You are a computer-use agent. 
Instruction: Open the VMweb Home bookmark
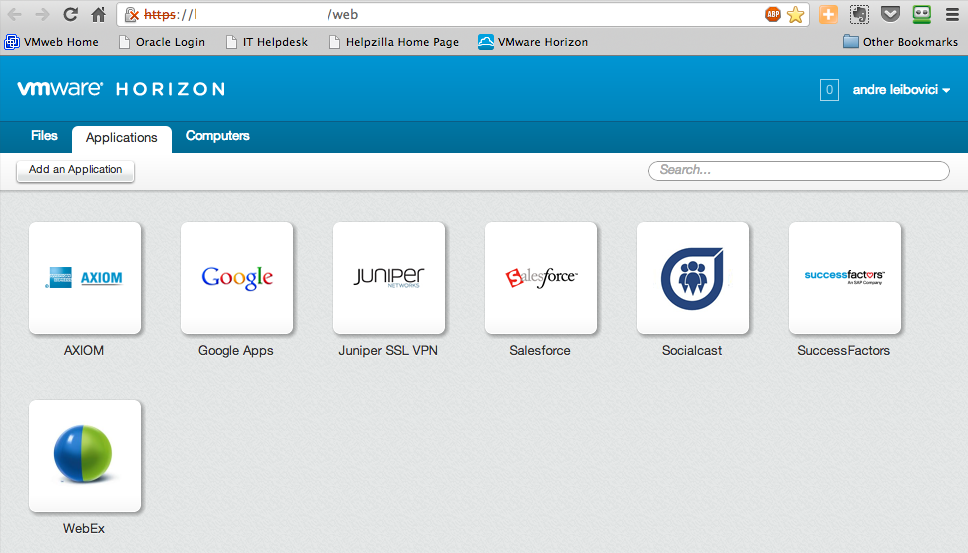[52, 42]
